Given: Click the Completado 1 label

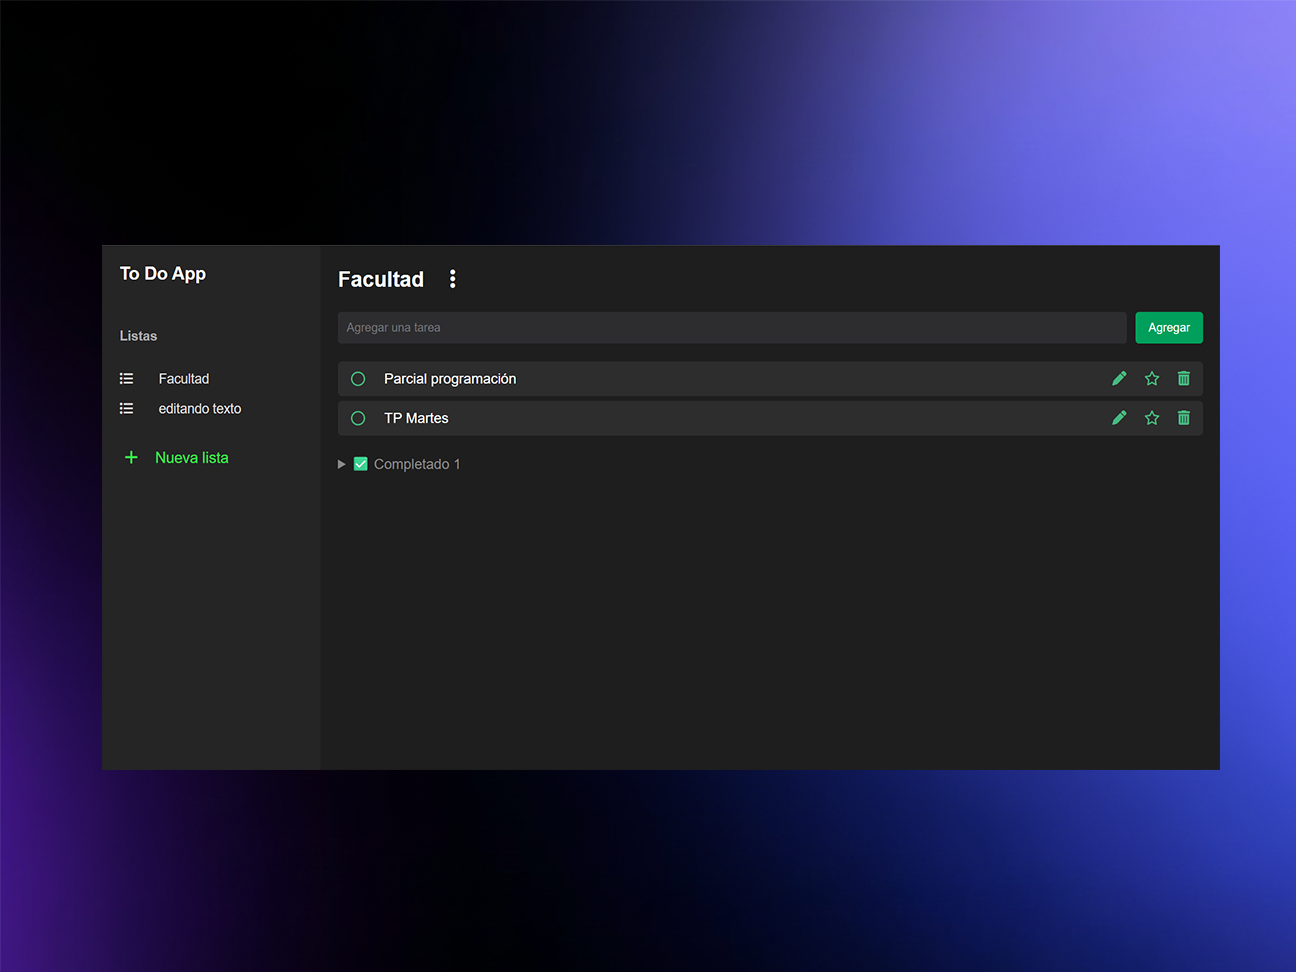Looking at the screenshot, I should 417,464.
